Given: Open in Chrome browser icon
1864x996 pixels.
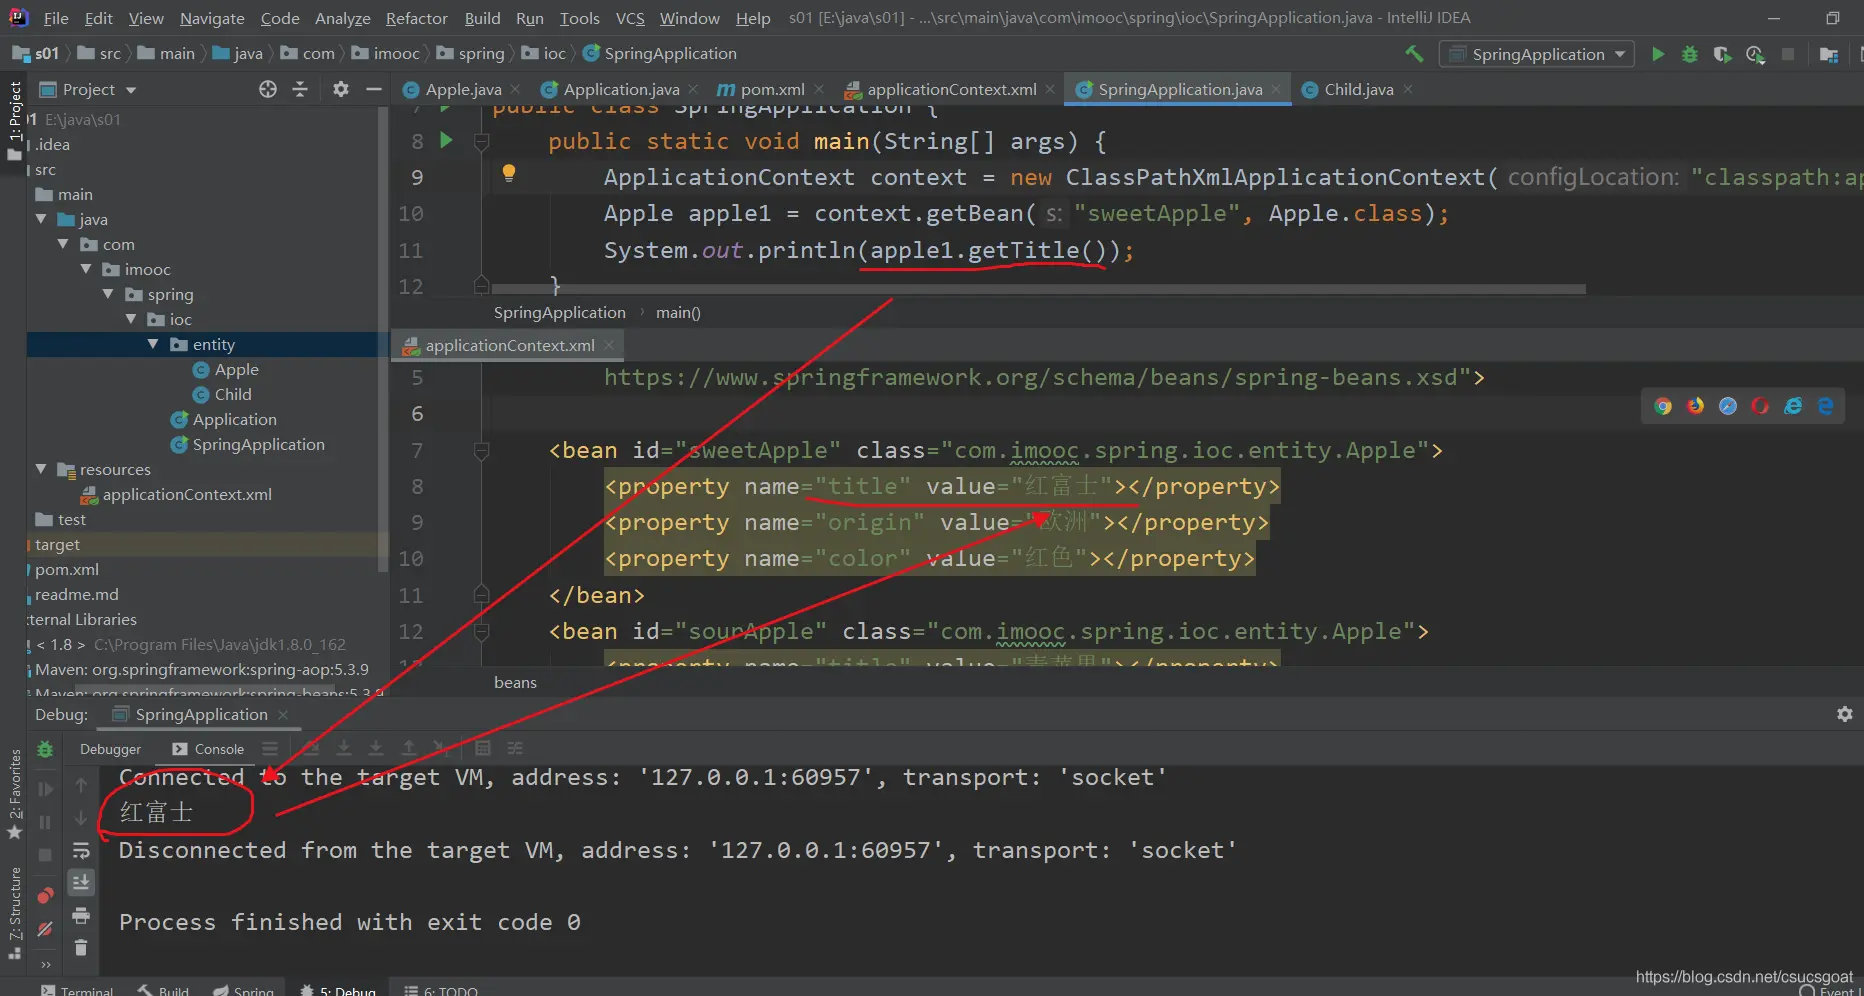Looking at the screenshot, I should [1663, 406].
